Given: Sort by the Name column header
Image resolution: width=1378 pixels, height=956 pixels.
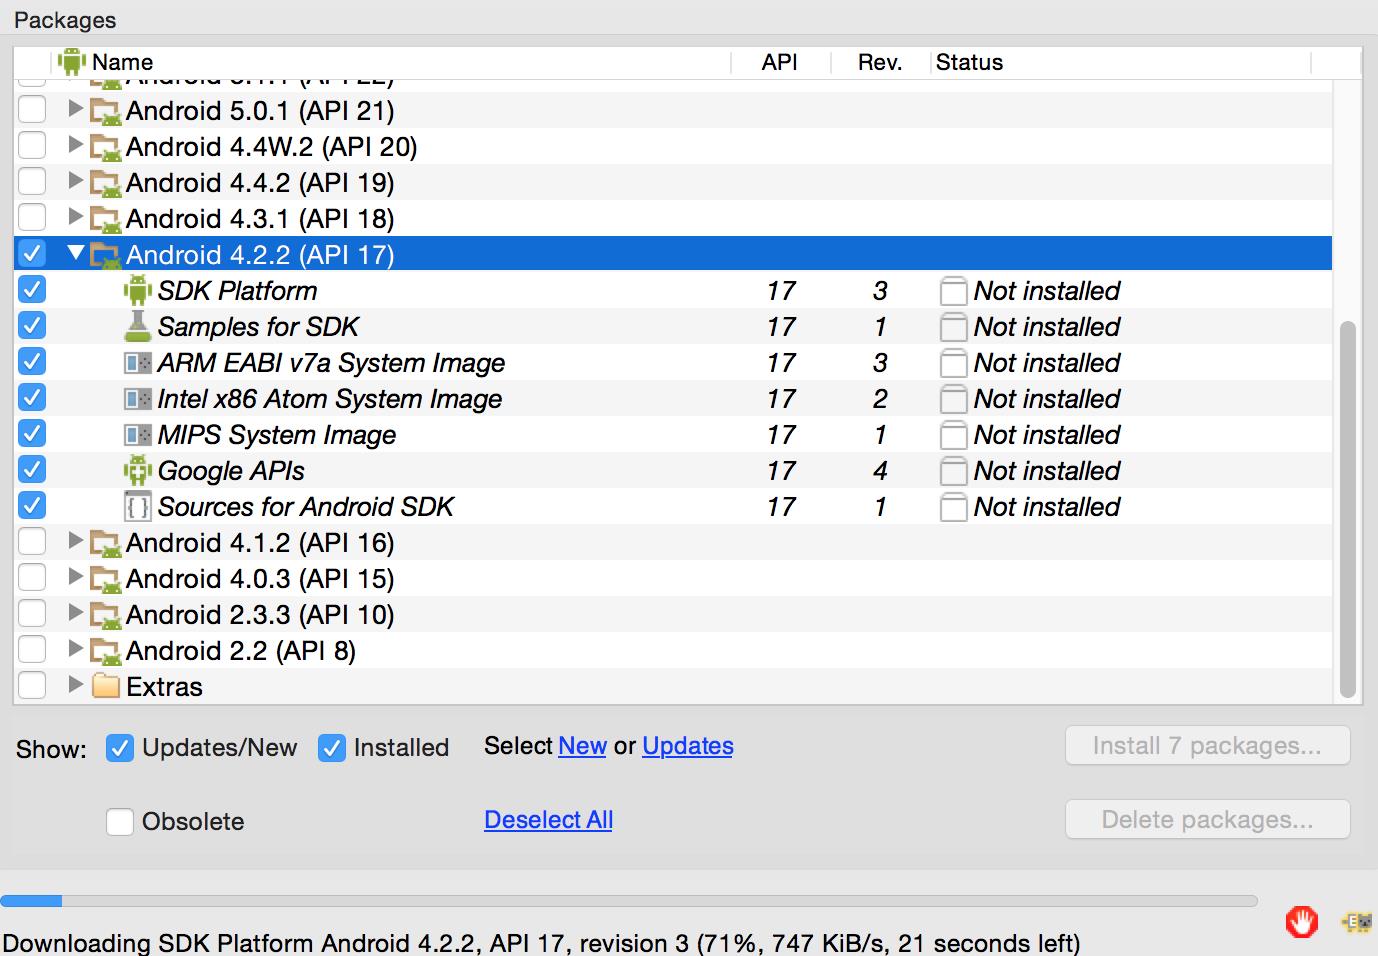Looking at the screenshot, I should [x=392, y=62].
